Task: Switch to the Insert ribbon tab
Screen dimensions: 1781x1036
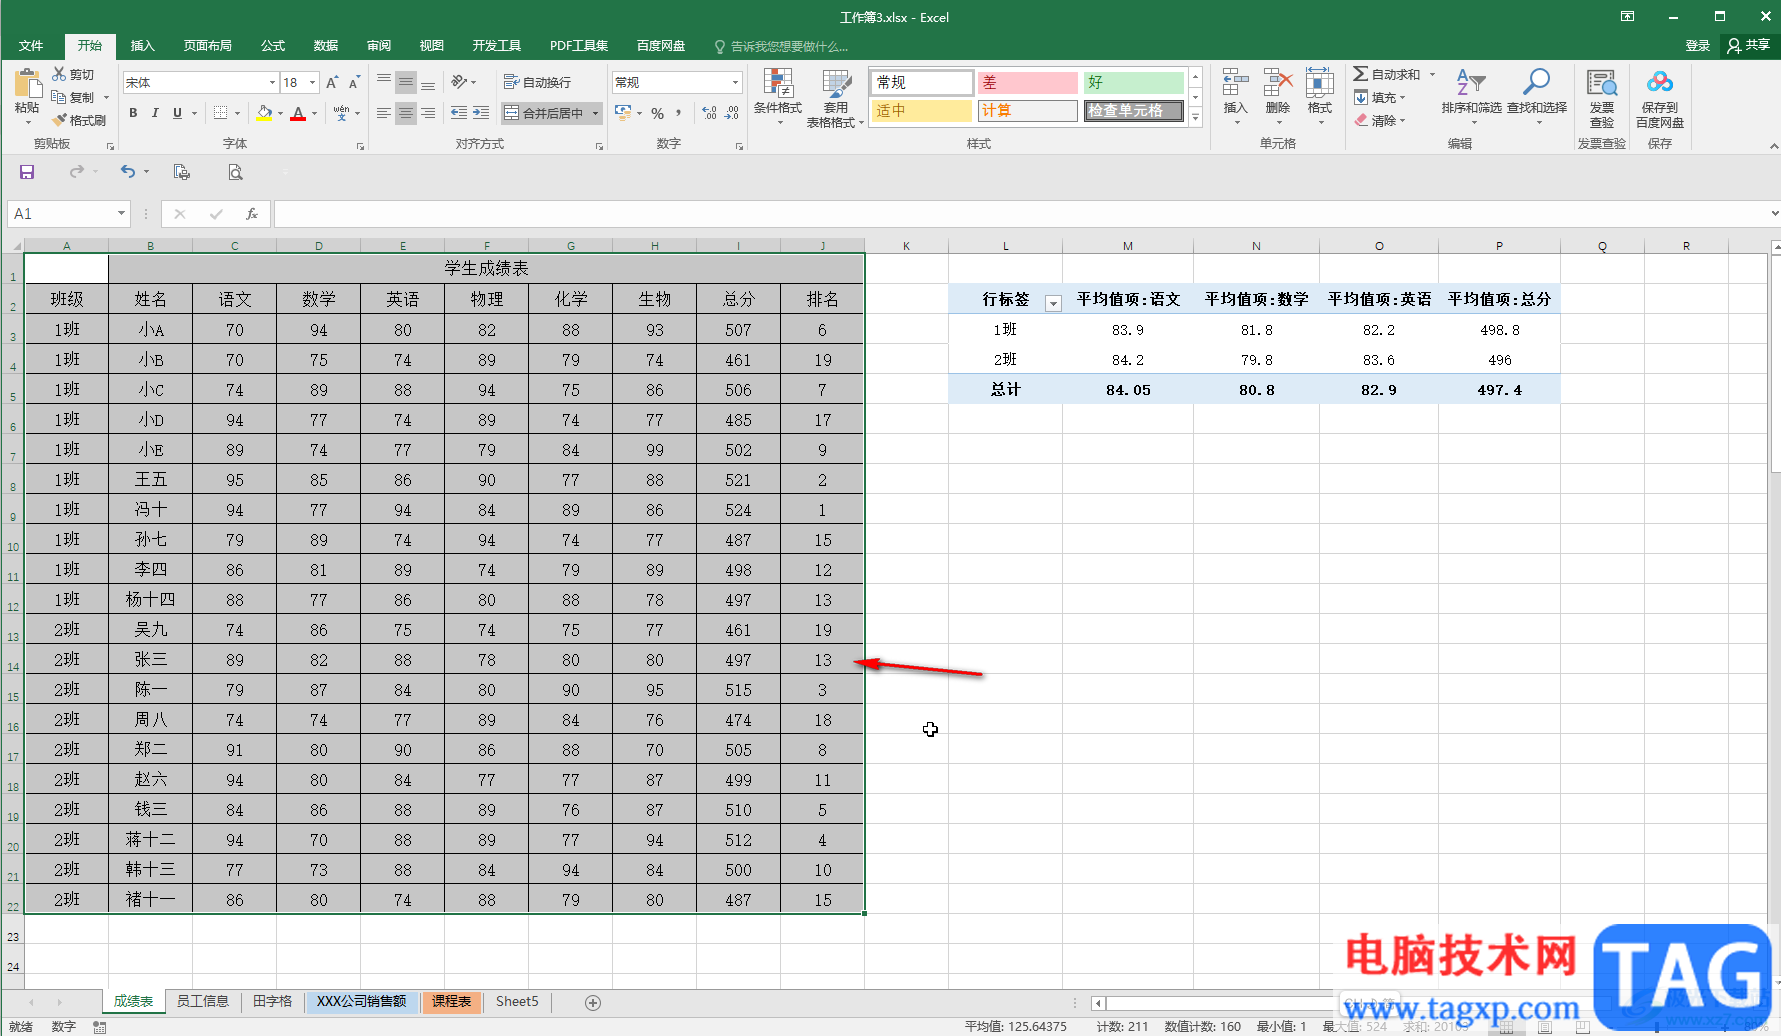Action: (143, 45)
